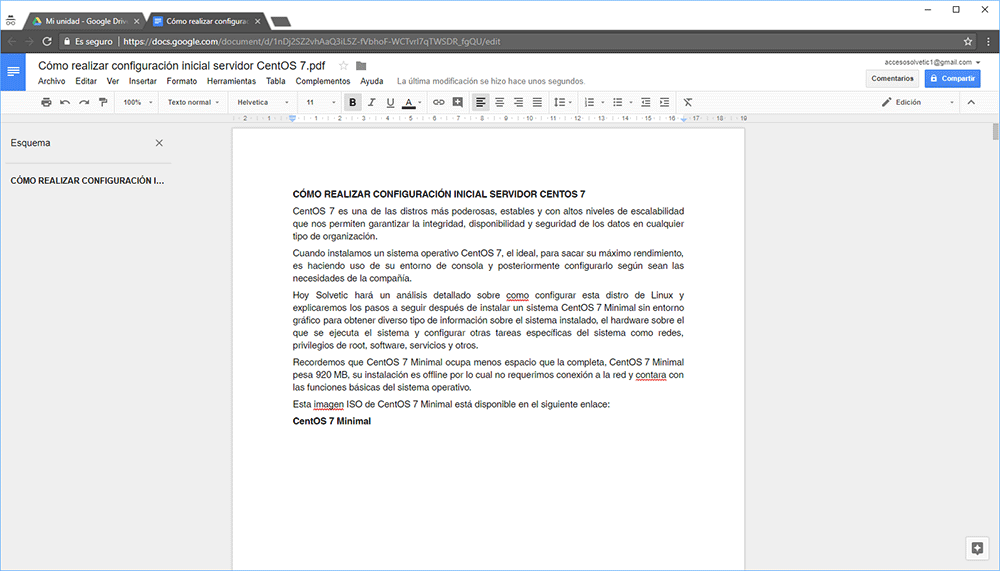Open the text color picker
The height and width of the screenshot is (571, 1000).
click(x=411, y=102)
